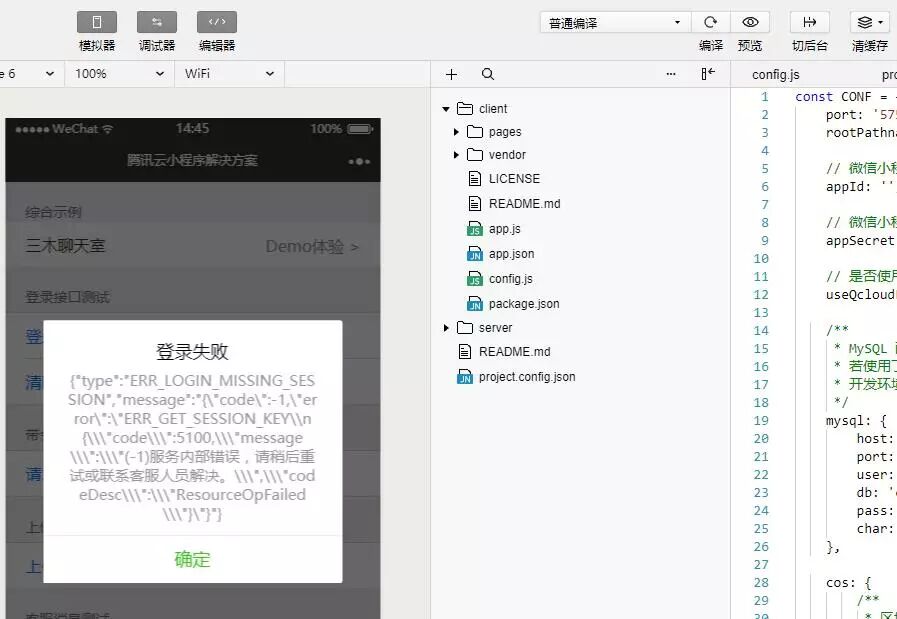The image size is (897, 619).
Task: Collapse the file tree panel
Action: 708,74
